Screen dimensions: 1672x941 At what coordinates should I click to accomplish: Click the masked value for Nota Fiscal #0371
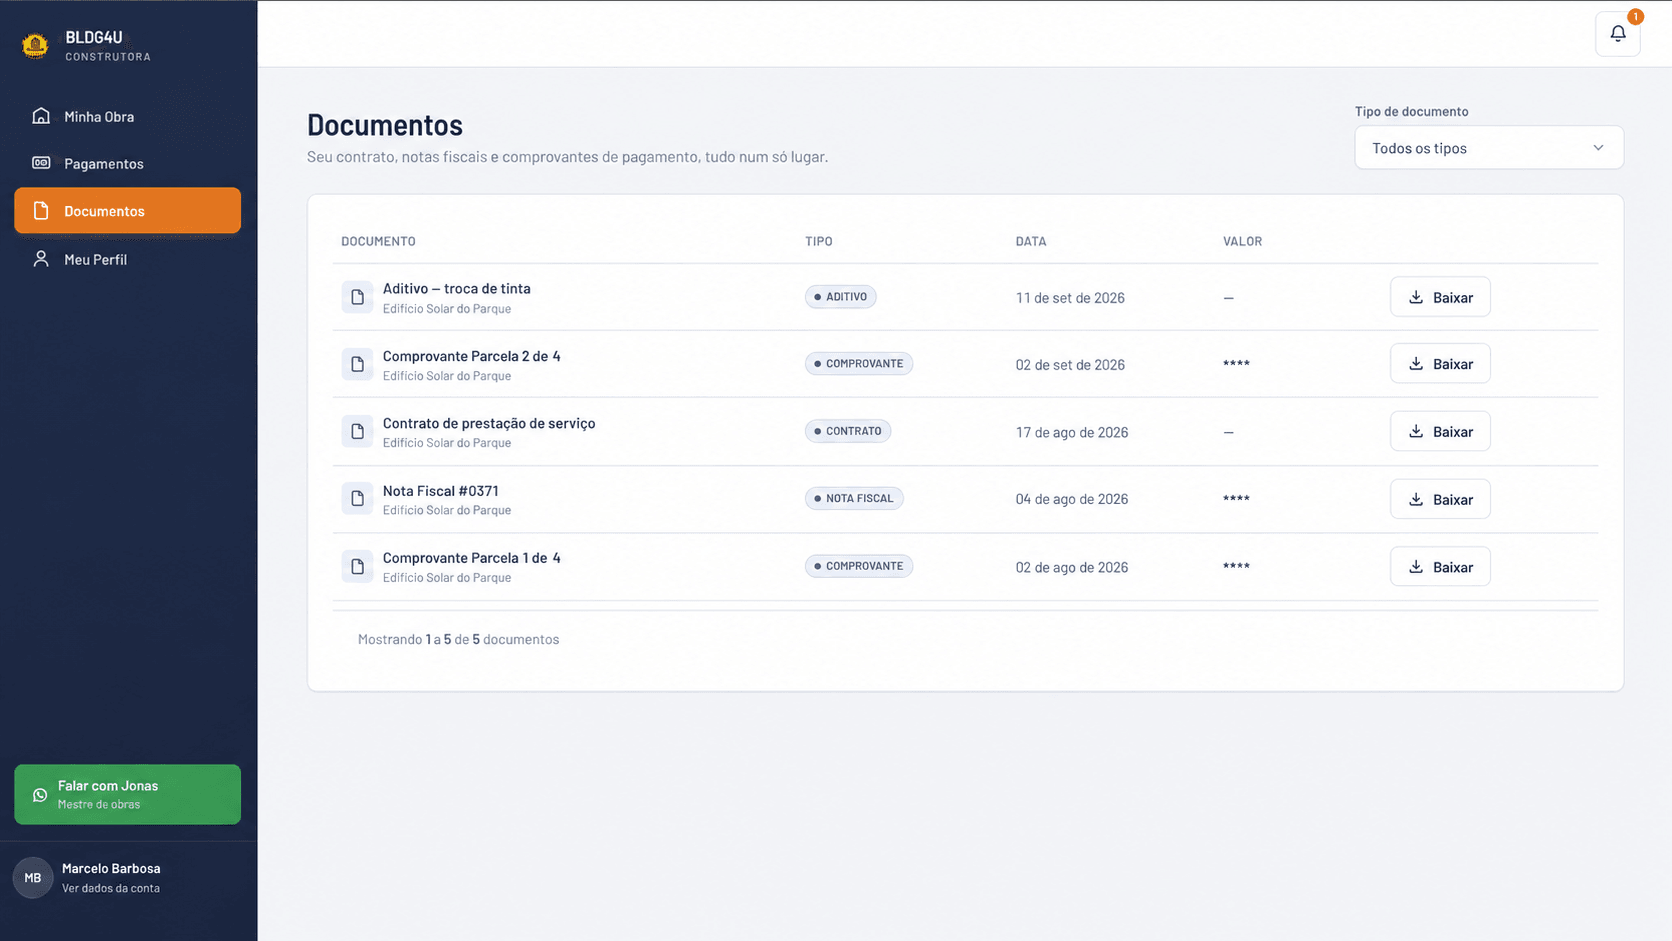1236,499
